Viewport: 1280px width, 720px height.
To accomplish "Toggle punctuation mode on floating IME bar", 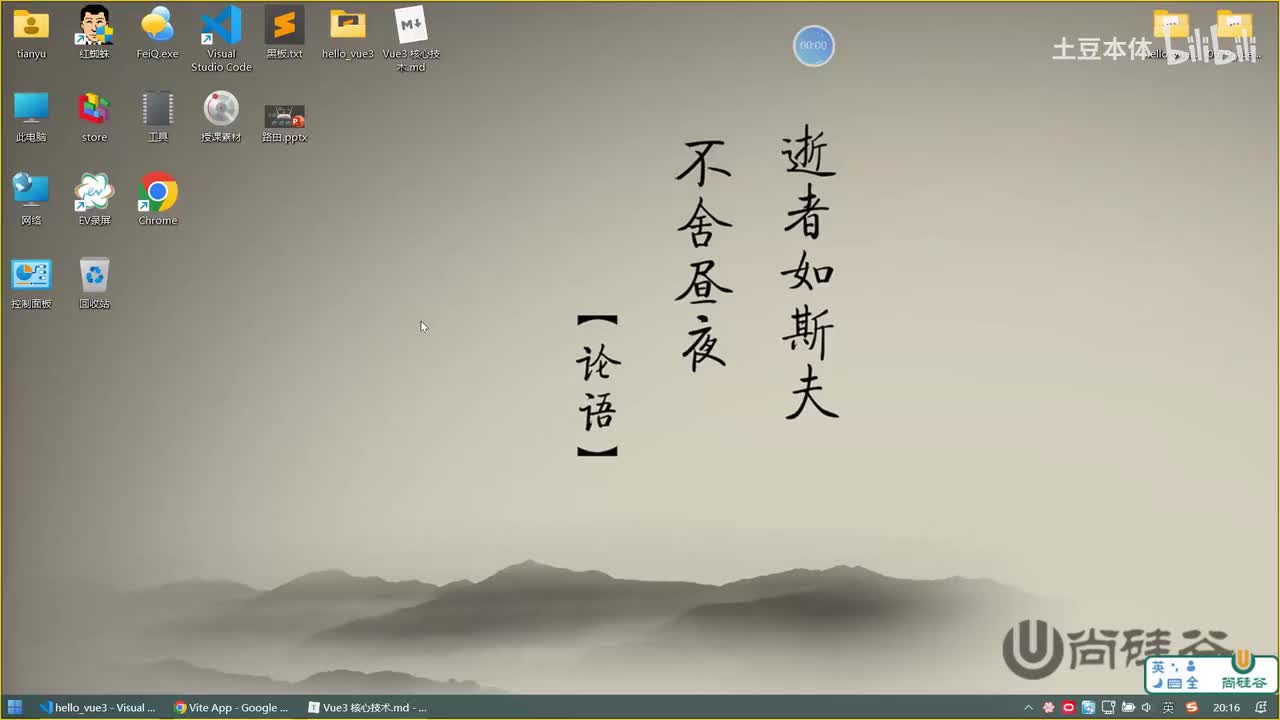I will tap(1174, 666).
